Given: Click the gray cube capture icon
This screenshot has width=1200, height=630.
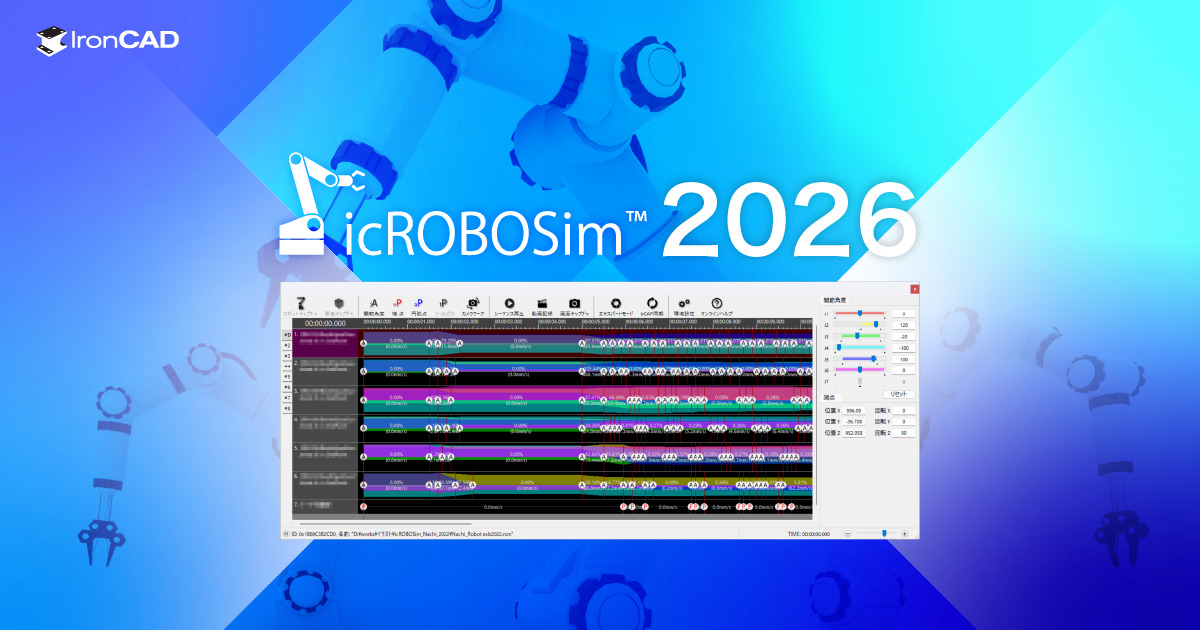Looking at the screenshot, I should [x=339, y=303].
